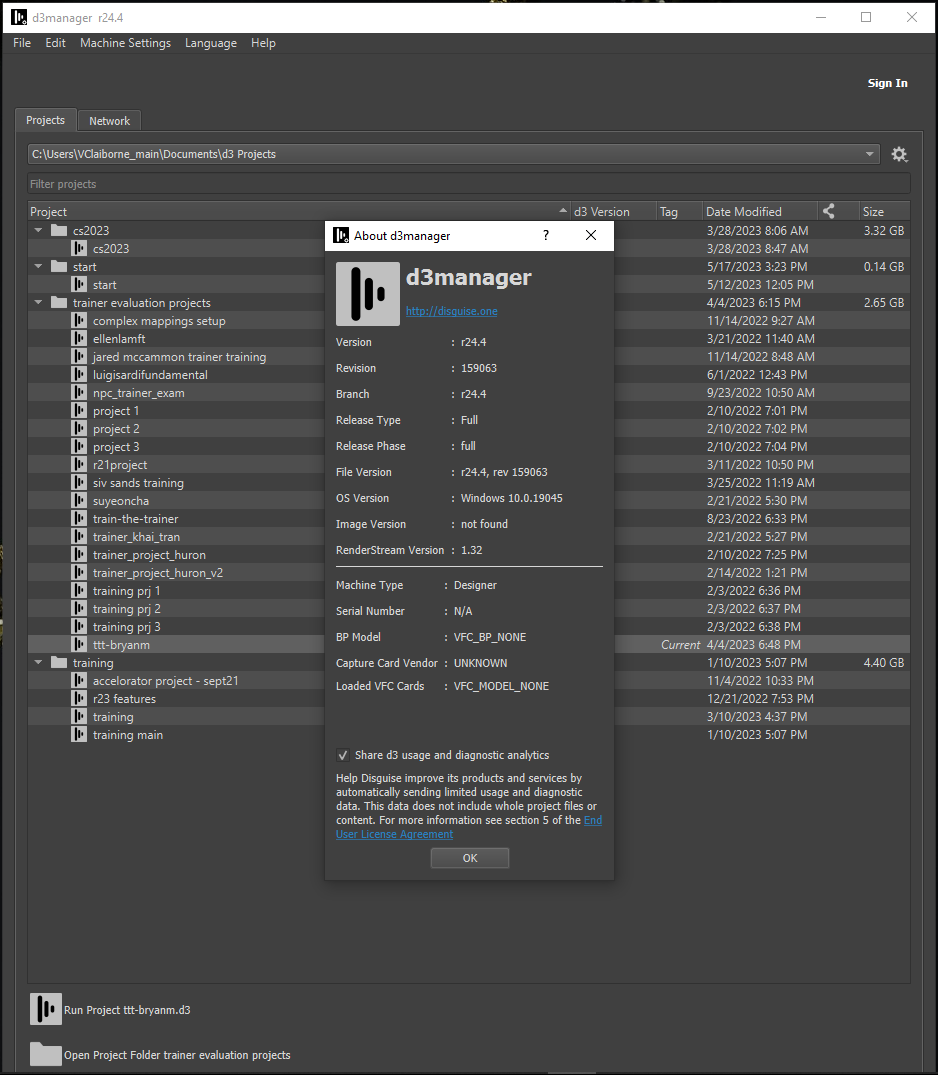
Task: Click the Run Project ttt-bryanm.d3 icon
Action: tap(45, 1009)
